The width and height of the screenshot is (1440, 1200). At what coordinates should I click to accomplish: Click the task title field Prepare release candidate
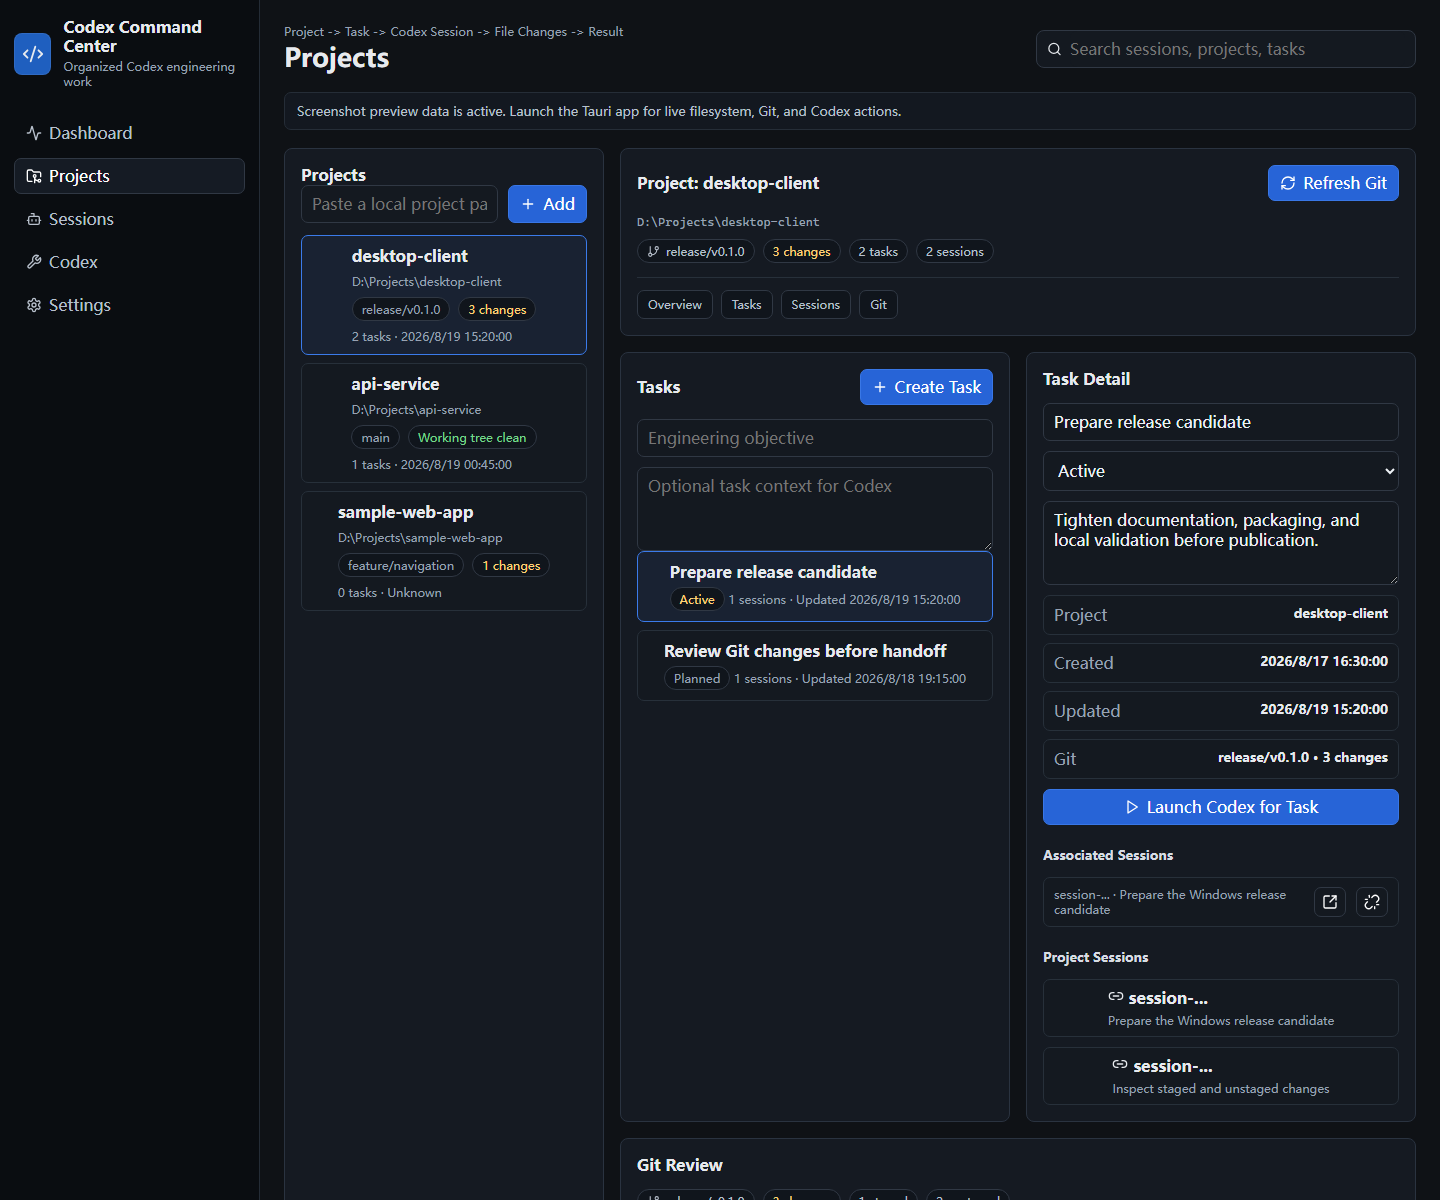coord(1220,422)
